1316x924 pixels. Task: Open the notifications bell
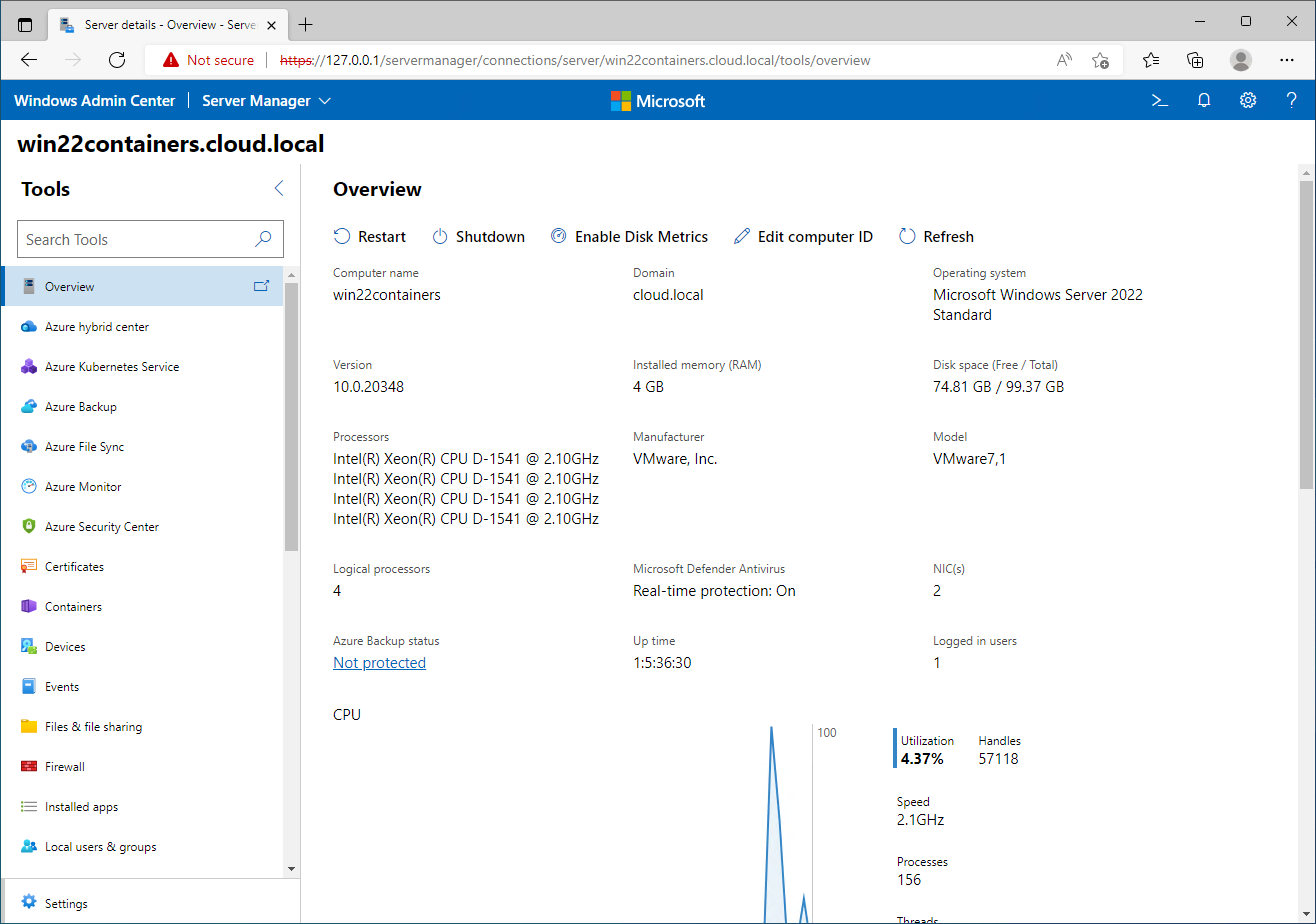pos(1204,100)
